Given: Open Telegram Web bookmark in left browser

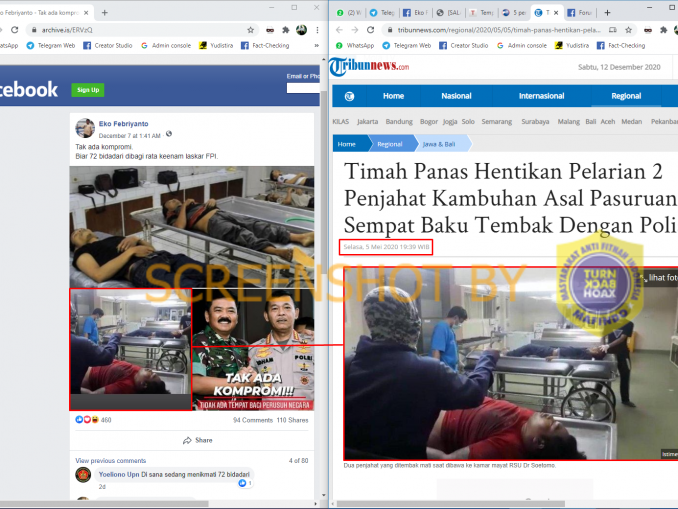Looking at the screenshot, I should 51,45.
